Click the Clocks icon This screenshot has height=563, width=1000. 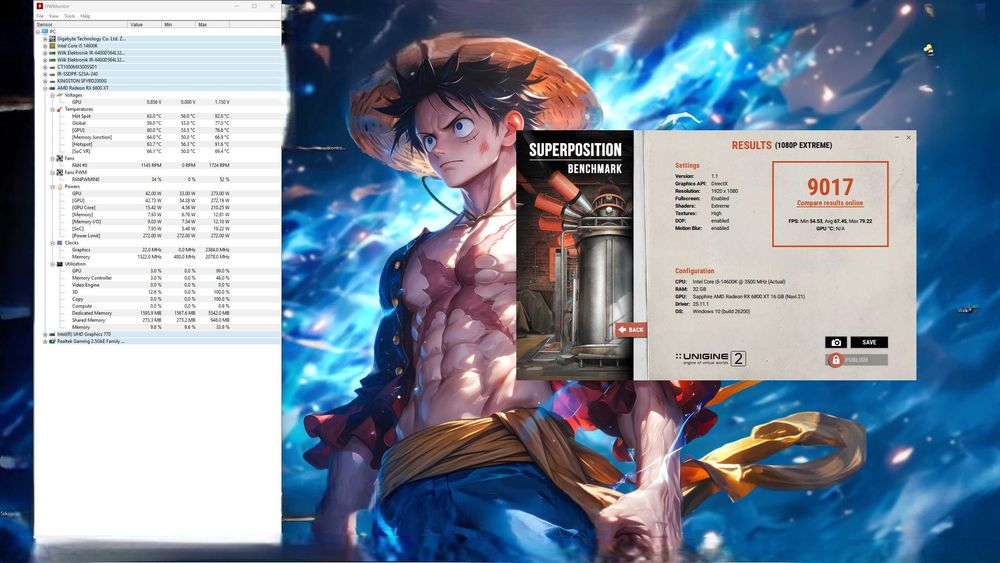[x=60, y=243]
